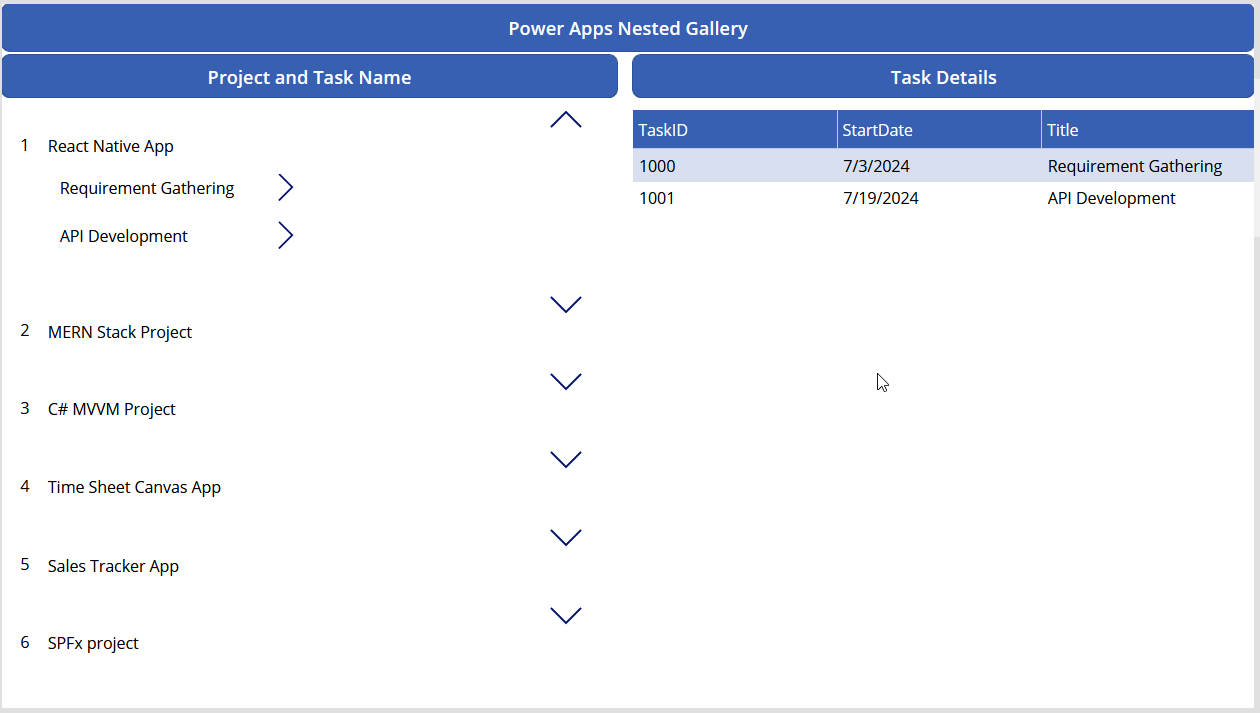The height and width of the screenshot is (713, 1260).
Task: Expand the Sales Tracker App chevron
Action: pyautogui.click(x=566, y=537)
